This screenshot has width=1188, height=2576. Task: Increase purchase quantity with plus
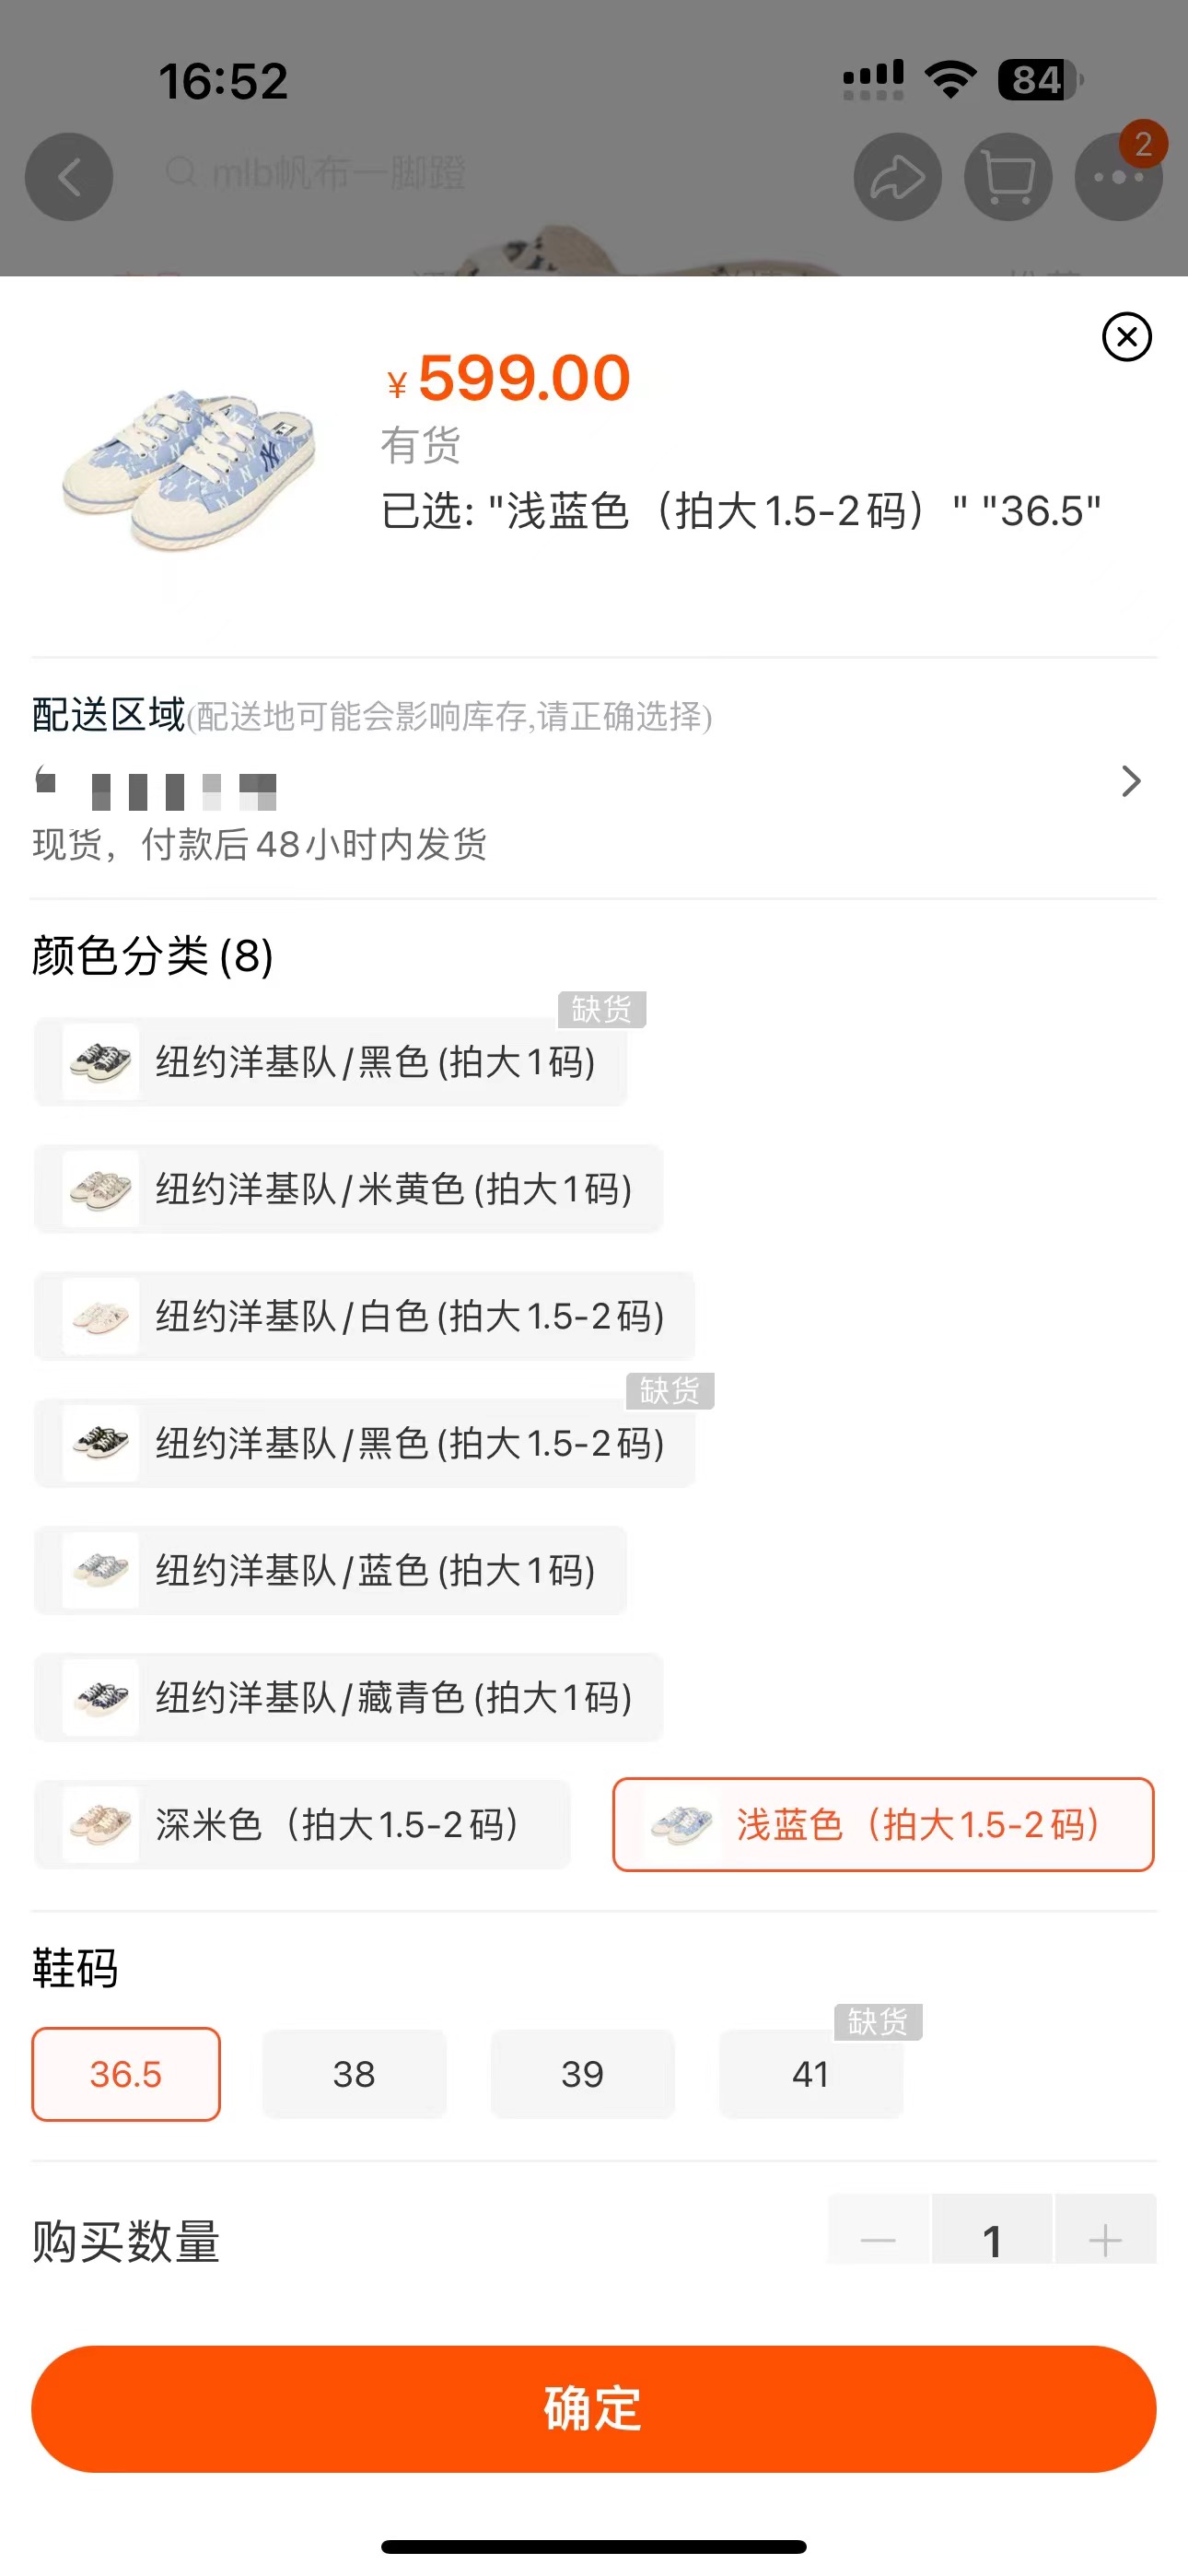point(1104,2239)
